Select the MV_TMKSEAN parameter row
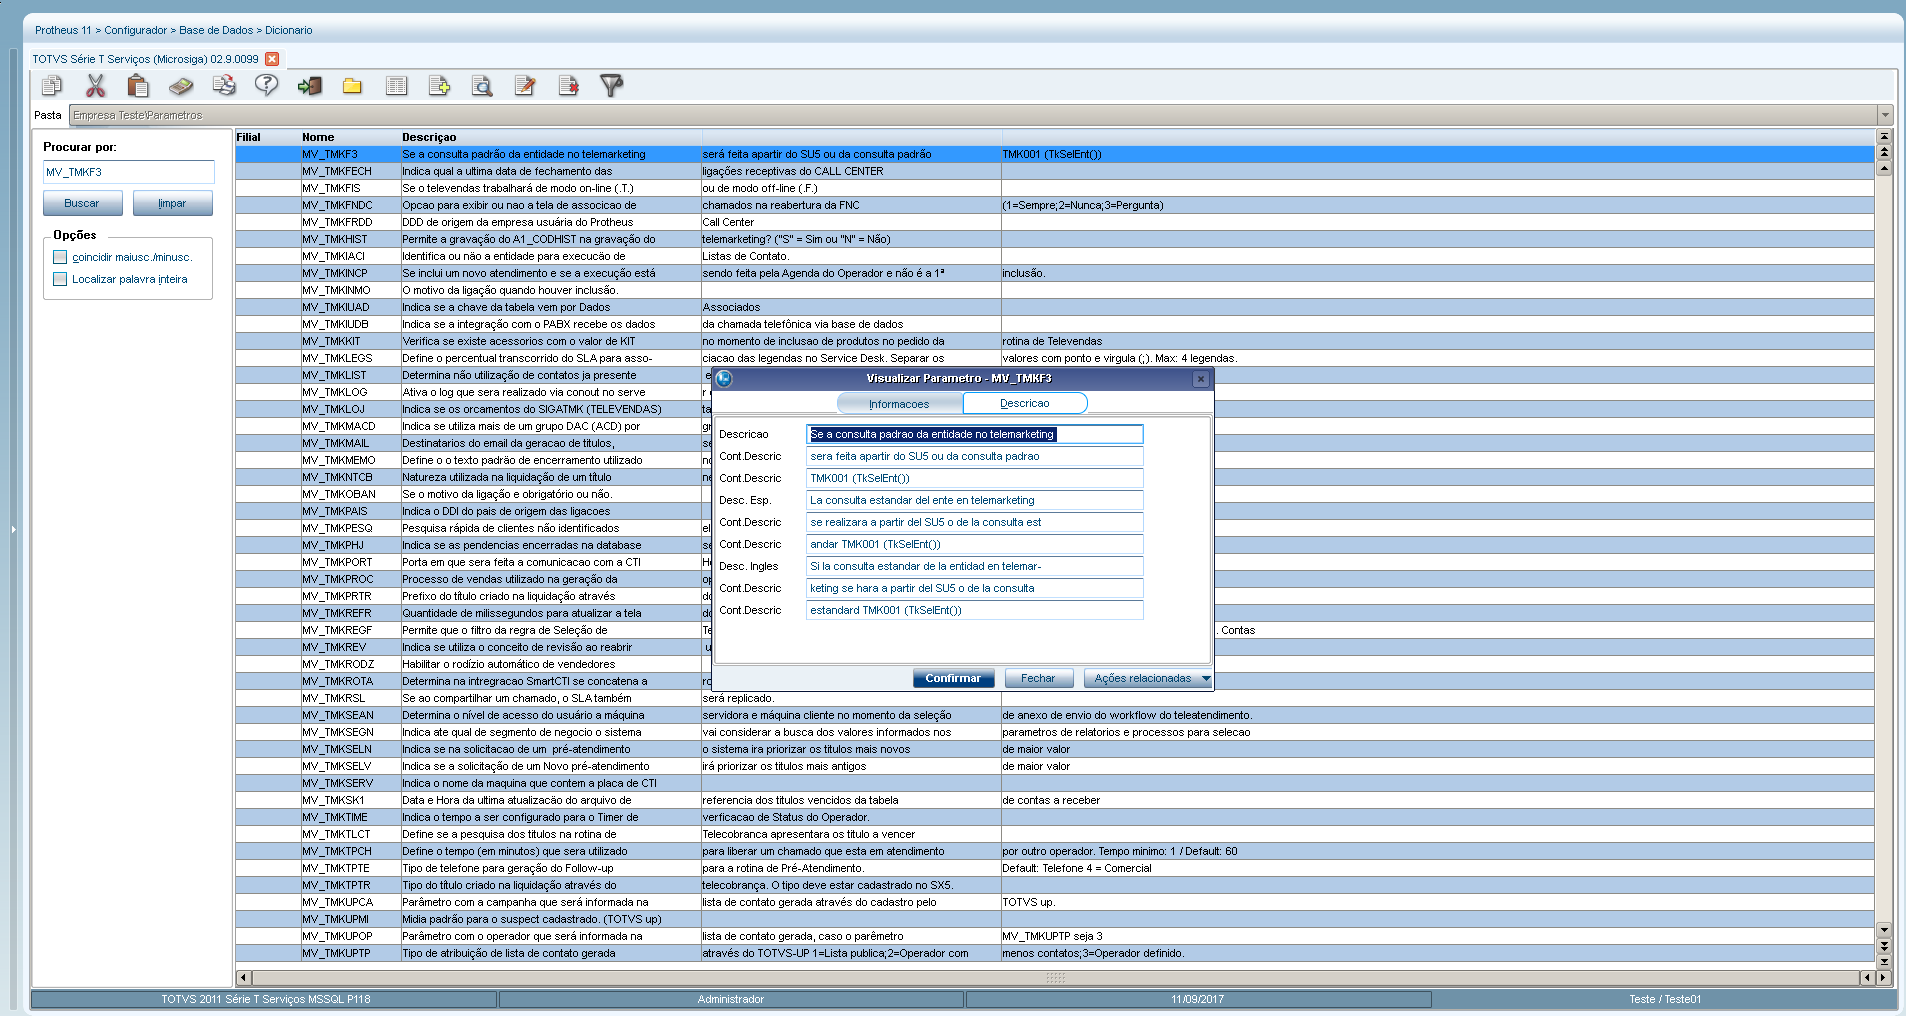Viewport: 1906px width, 1016px height. coord(1055,715)
